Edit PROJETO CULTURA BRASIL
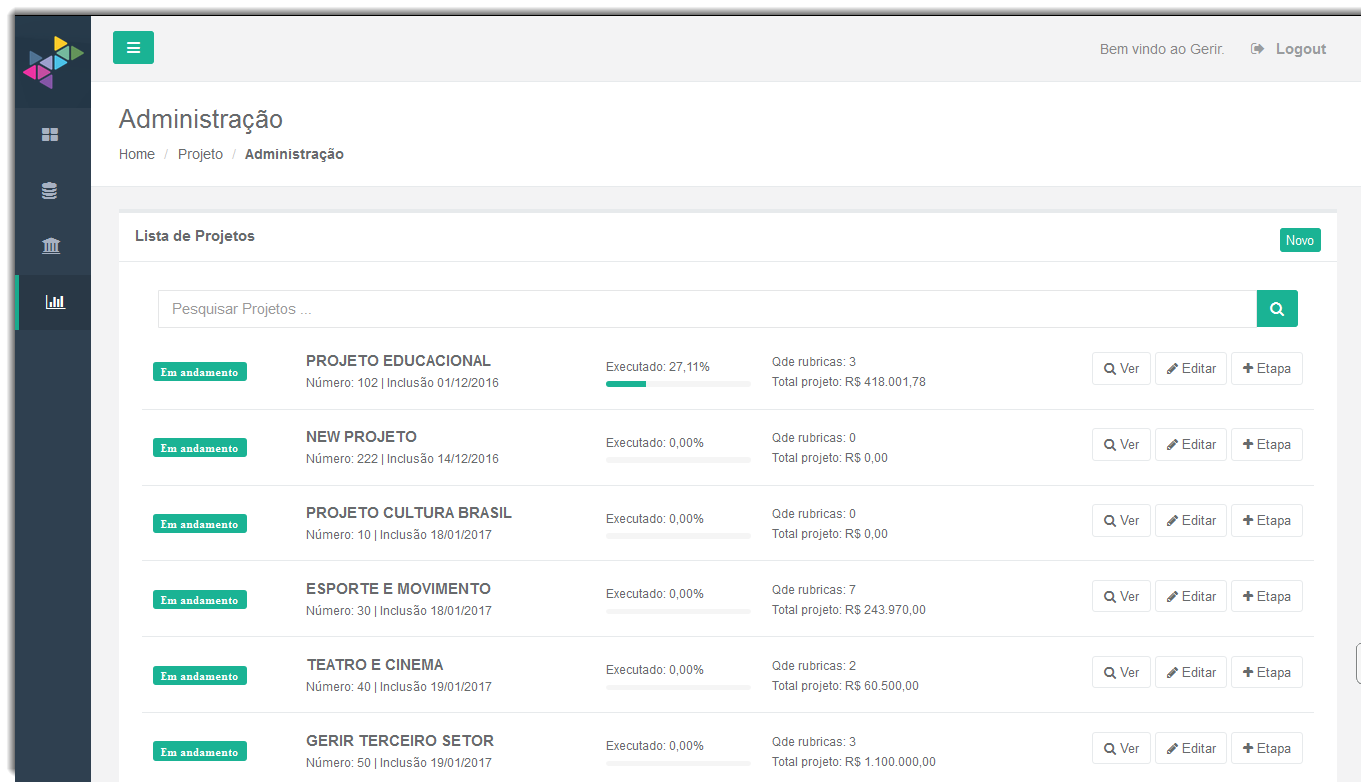Viewport: 1361px width, 782px height. (1191, 520)
